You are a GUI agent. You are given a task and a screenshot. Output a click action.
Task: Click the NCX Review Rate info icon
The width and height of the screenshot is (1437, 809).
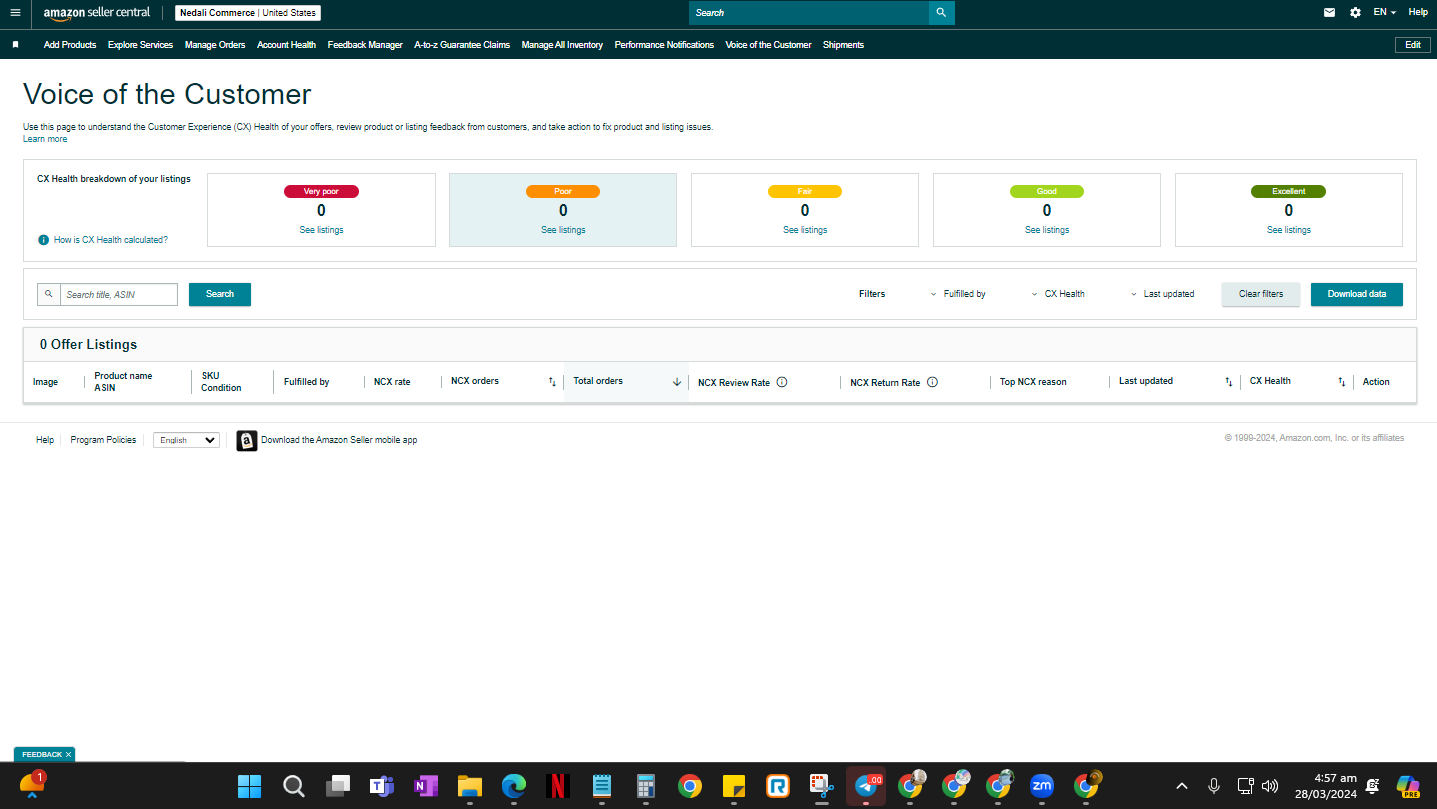click(x=782, y=382)
